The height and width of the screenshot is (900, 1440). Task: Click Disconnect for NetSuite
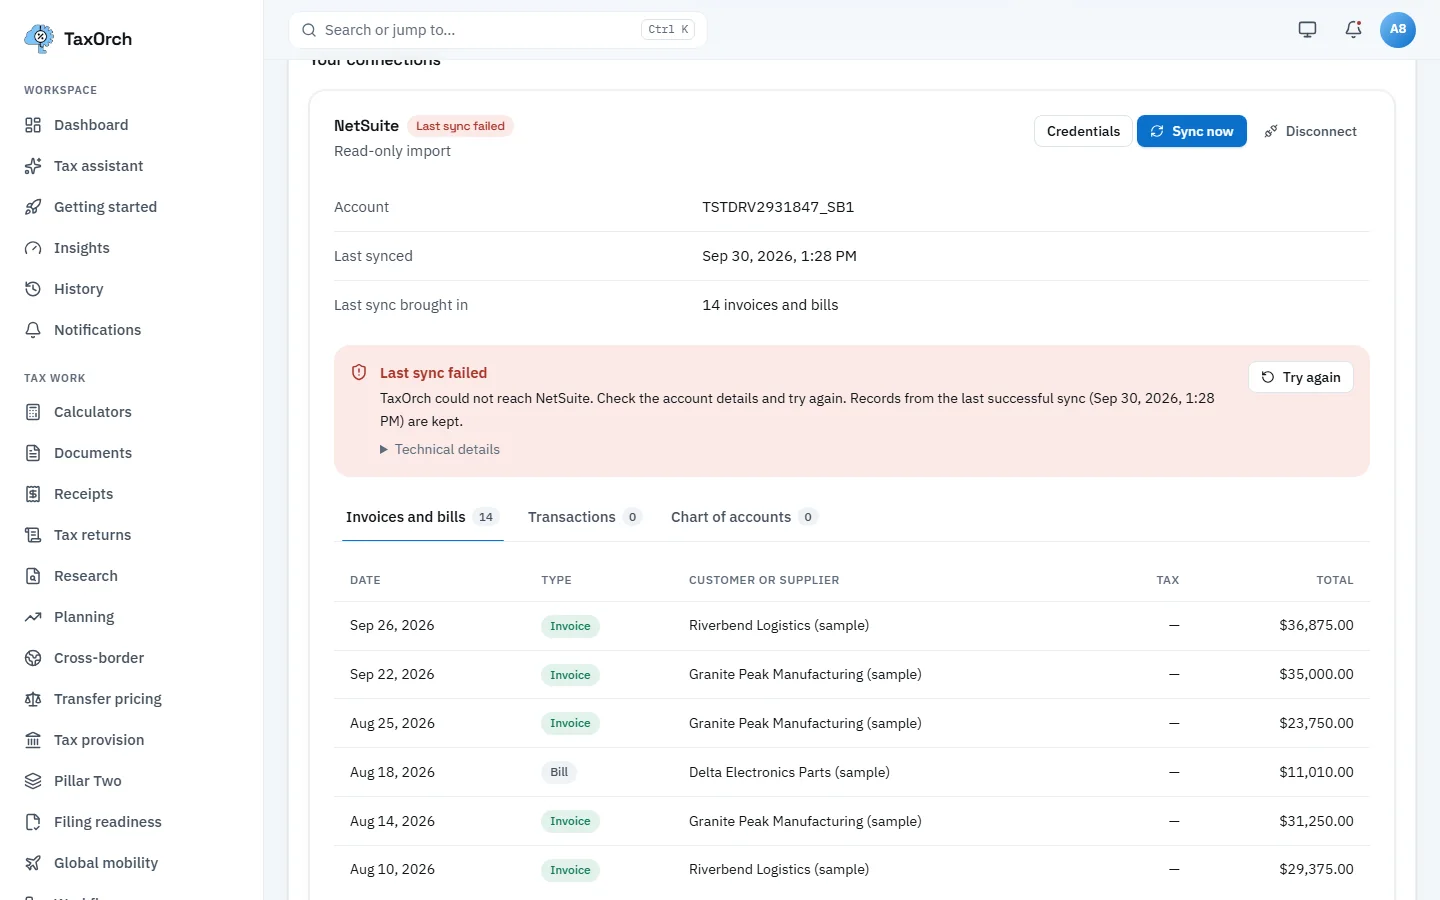tap(1310, 131)
